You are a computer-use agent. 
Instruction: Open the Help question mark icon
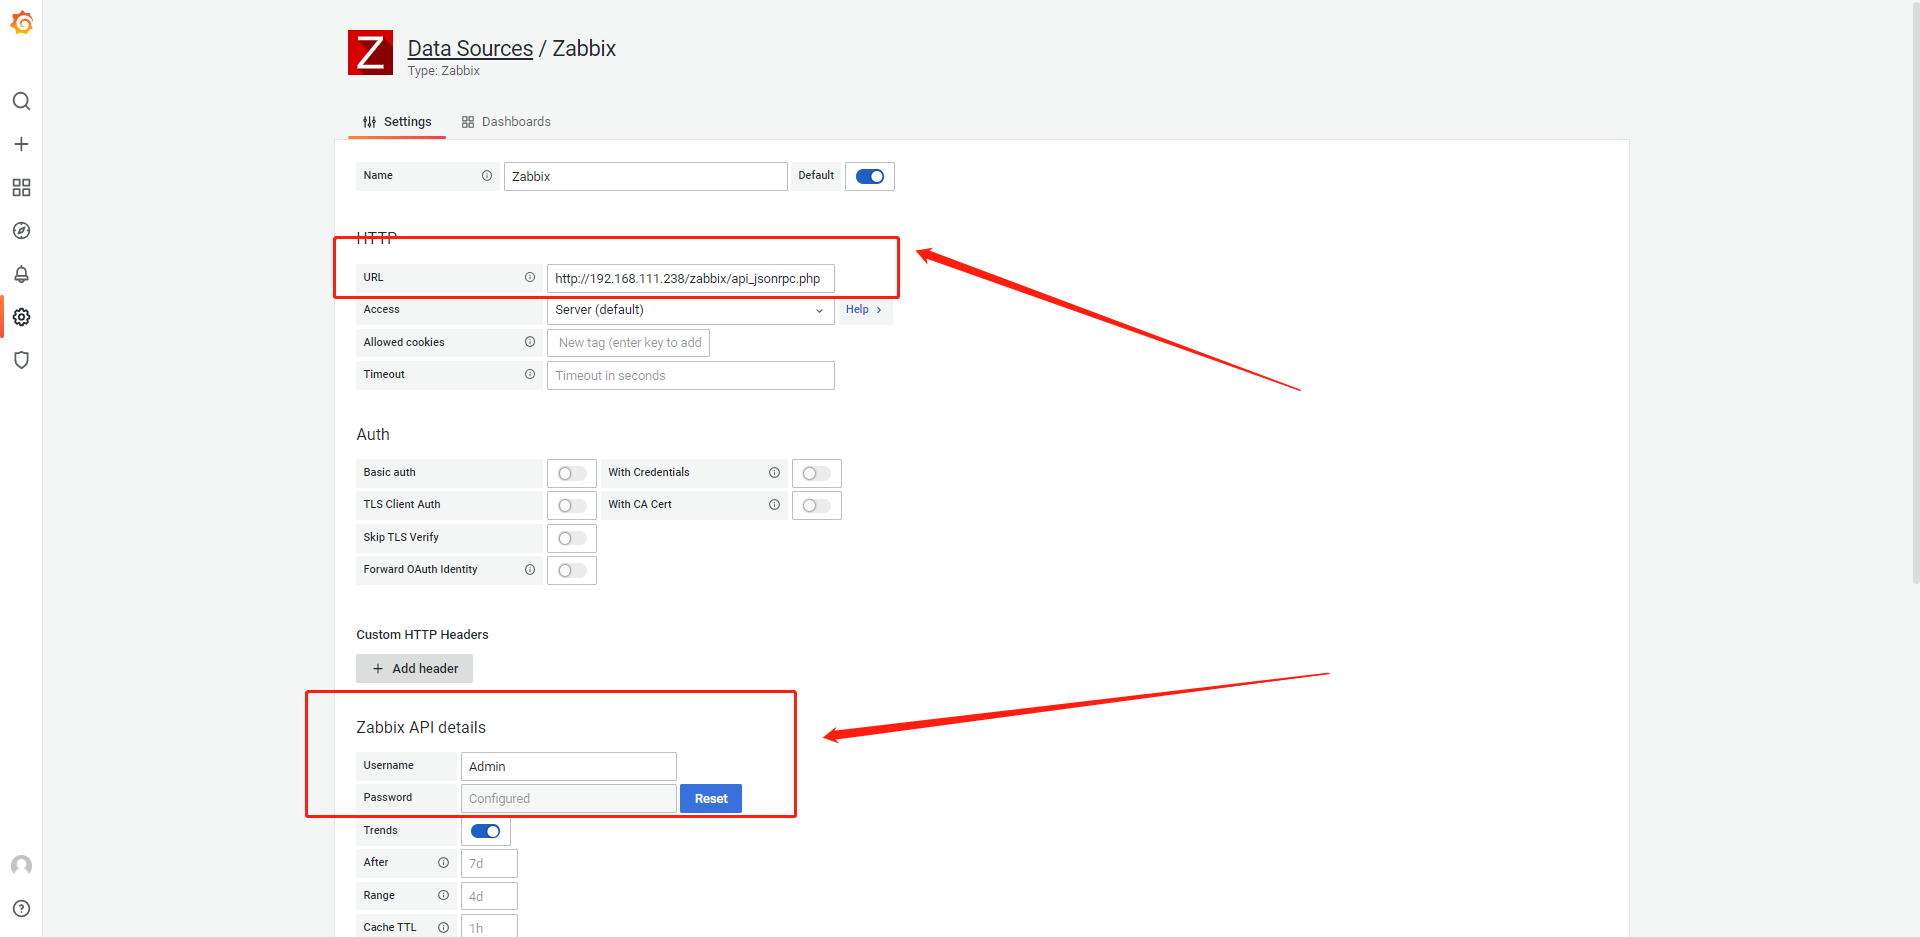click(21, 909)
